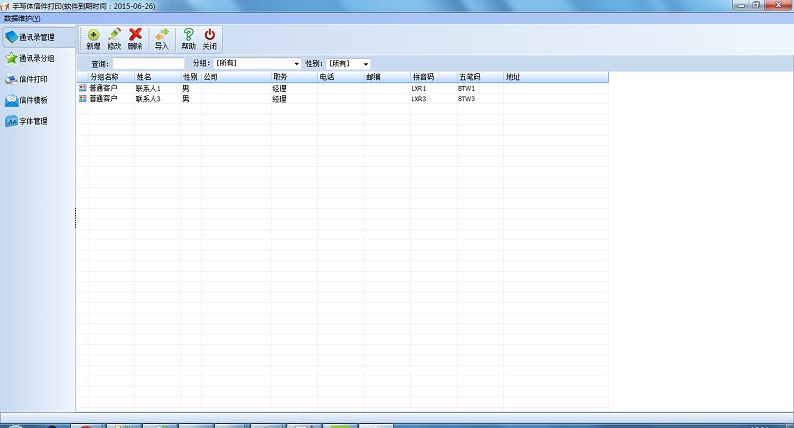Image resolution: width=794 pixels, height=428 pixels.
Task: Click the 新增 (Add) toolbar icon
Action: point(93,36)
